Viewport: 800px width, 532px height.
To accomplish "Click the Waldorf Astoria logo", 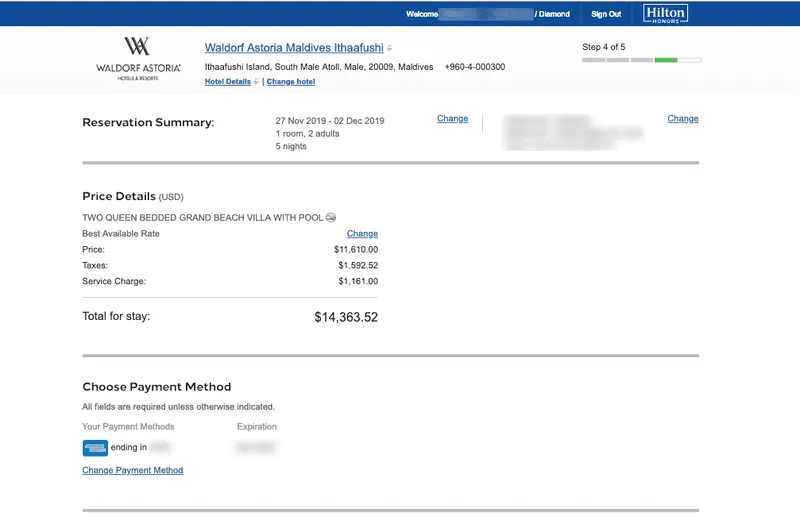I will click(138, 58).
